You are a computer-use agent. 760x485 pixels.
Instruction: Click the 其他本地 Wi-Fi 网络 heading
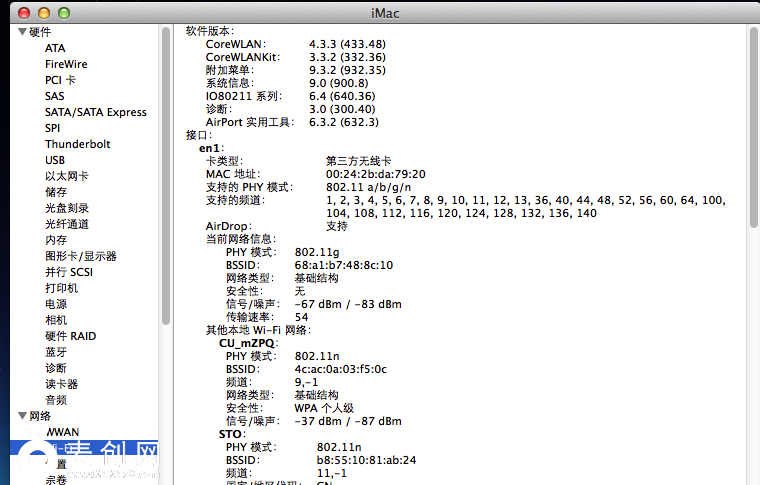pos(258,330)
